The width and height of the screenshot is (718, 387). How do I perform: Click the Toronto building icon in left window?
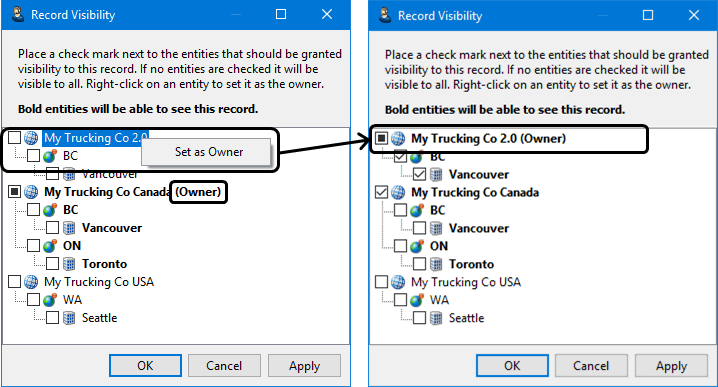[69, 264]
